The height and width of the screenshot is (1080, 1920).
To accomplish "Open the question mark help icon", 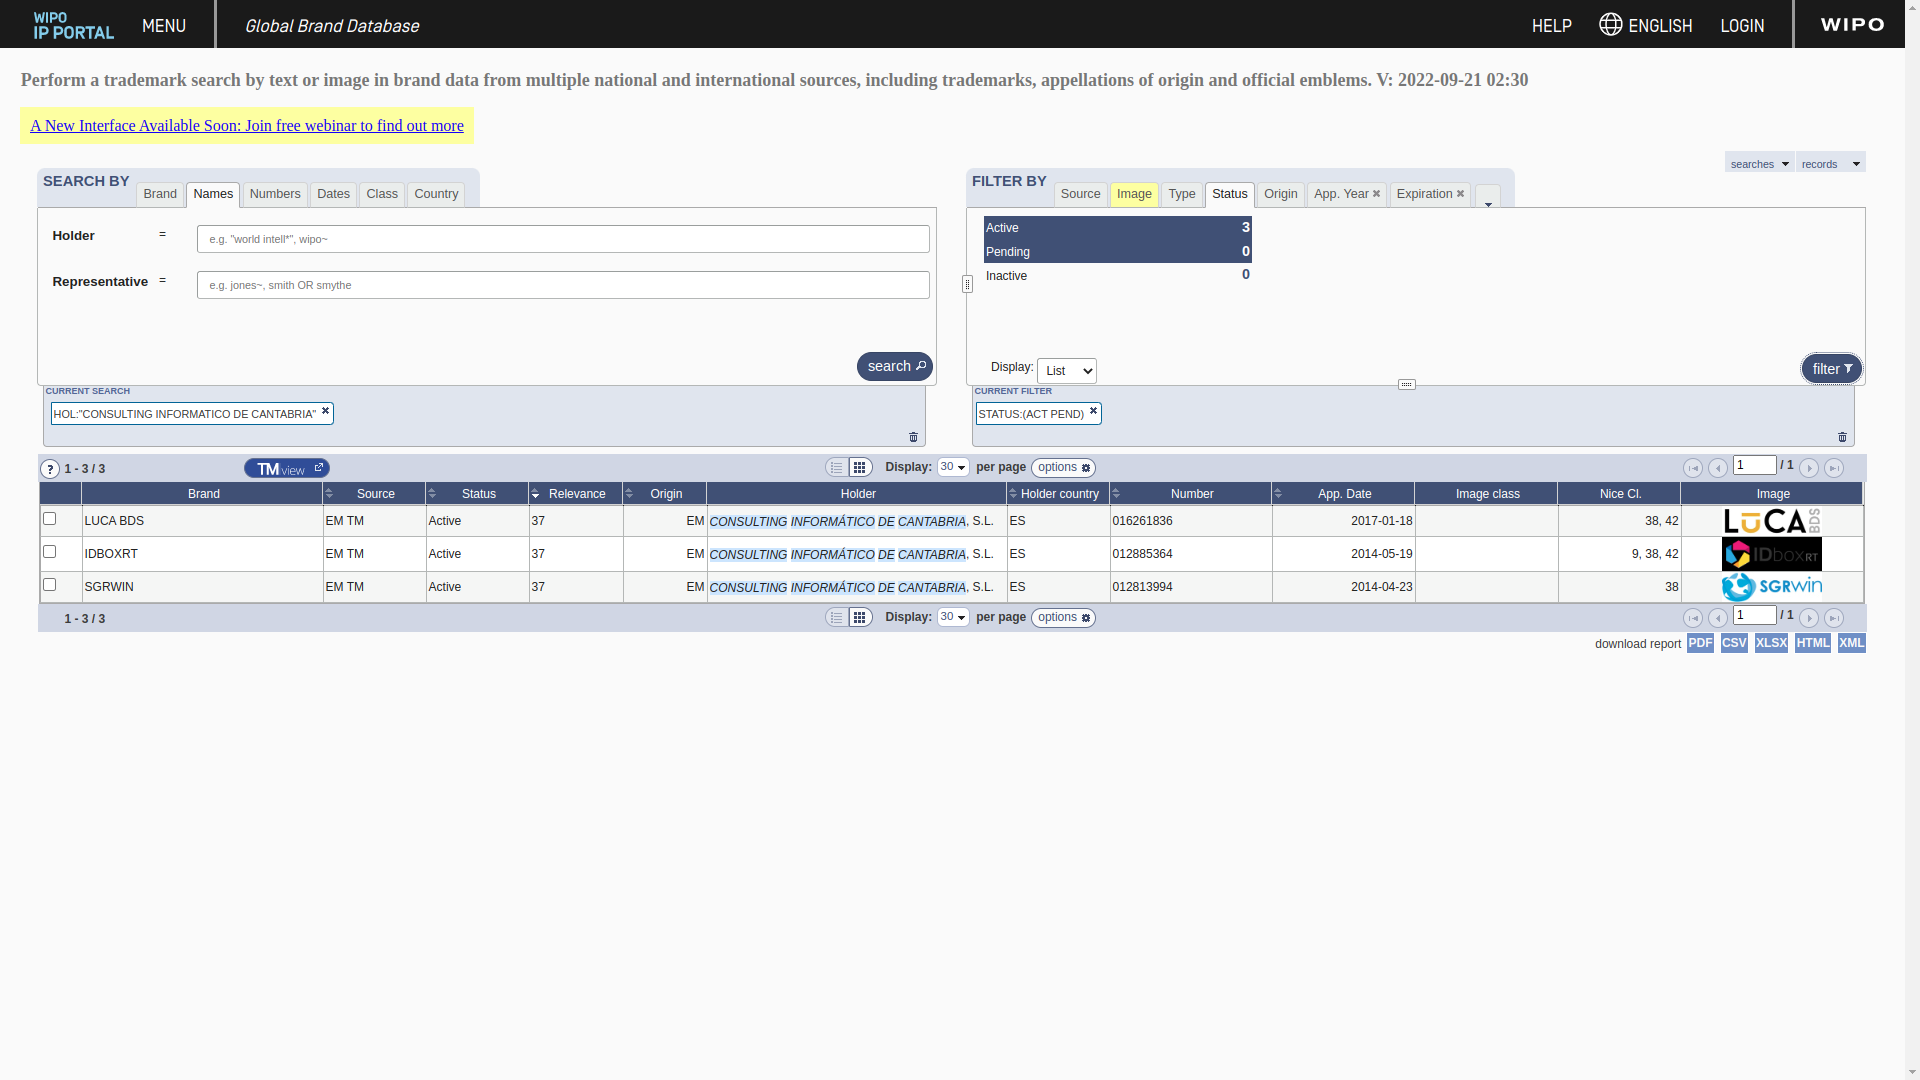I will [50, 469].
